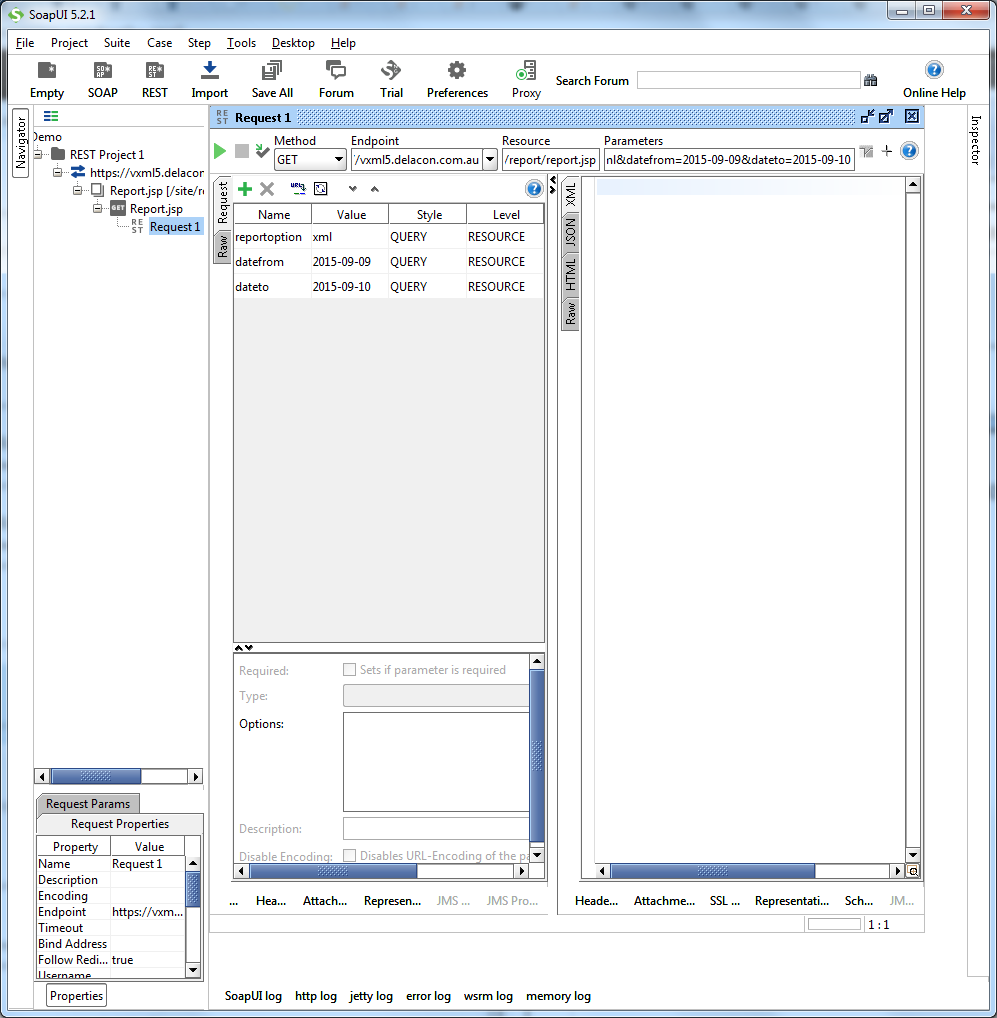Image resolution: width=997 pixels, height=1018 pixels.
Task: Click the checkmark icon beside the stop button
Action: coord(262,151)
